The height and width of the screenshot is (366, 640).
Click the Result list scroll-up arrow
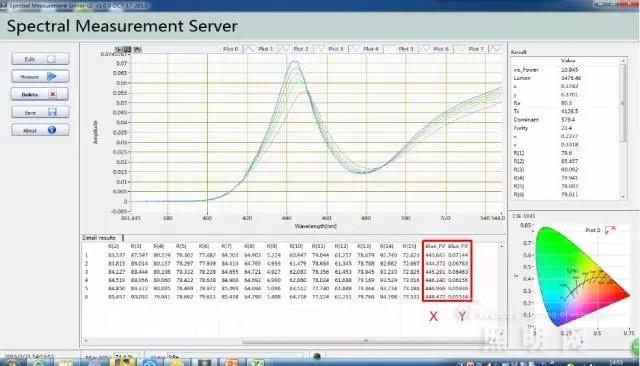coord(623,61)
